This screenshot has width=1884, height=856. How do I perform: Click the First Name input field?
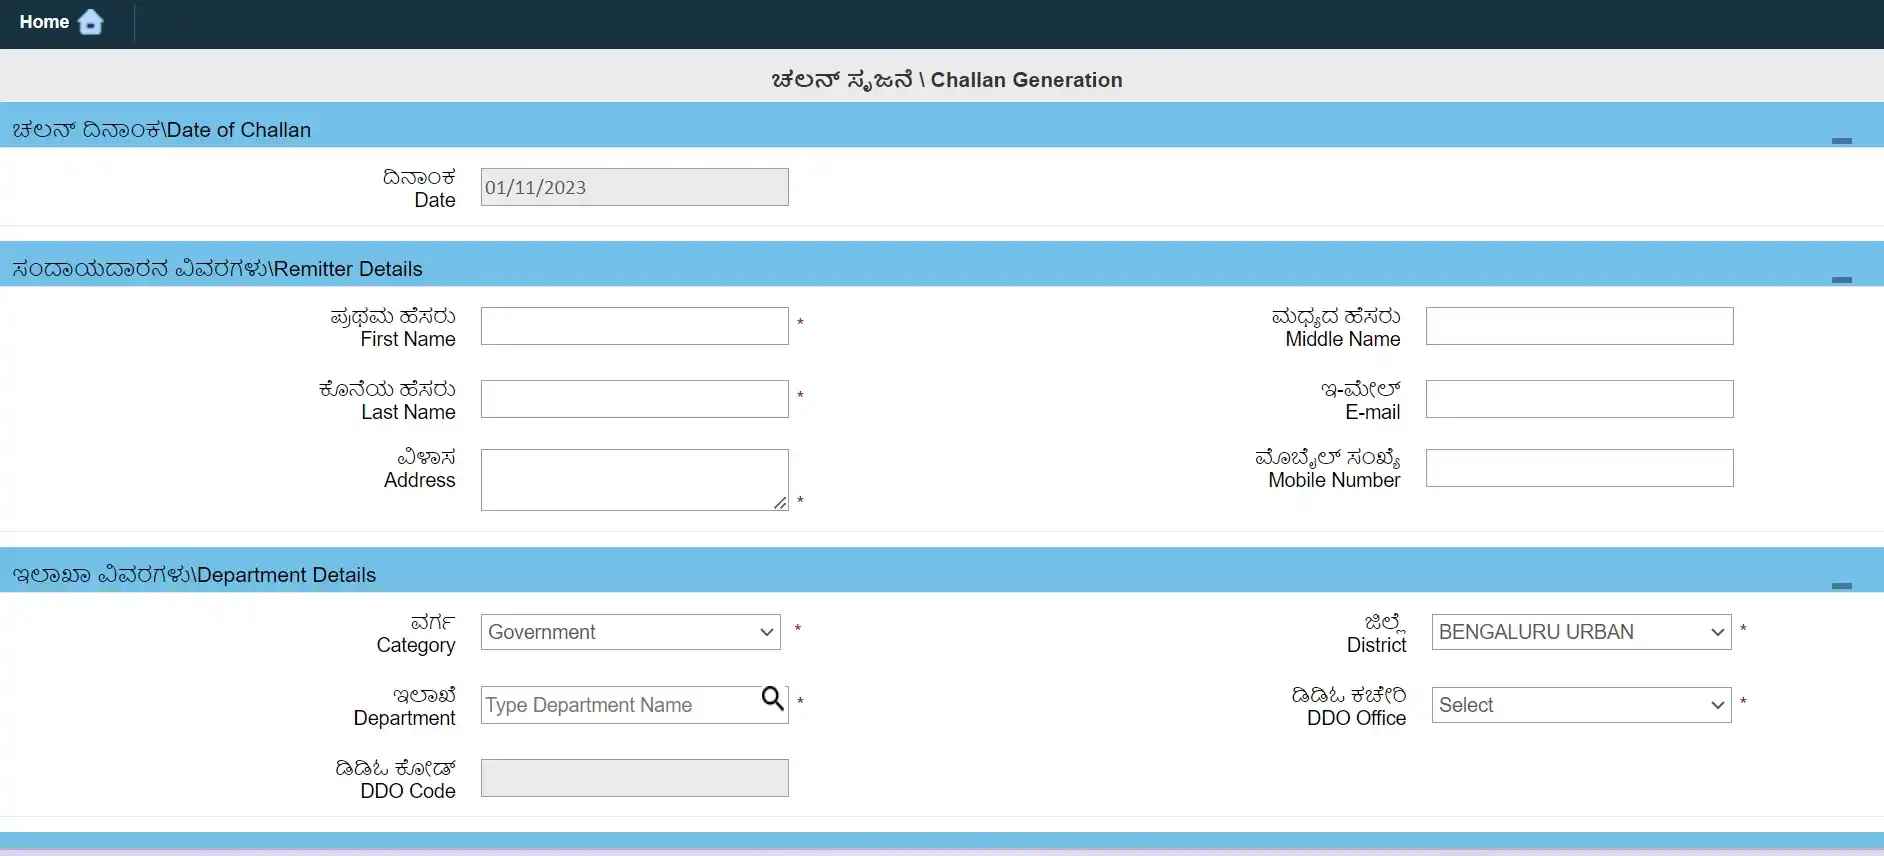pos(634,326)
